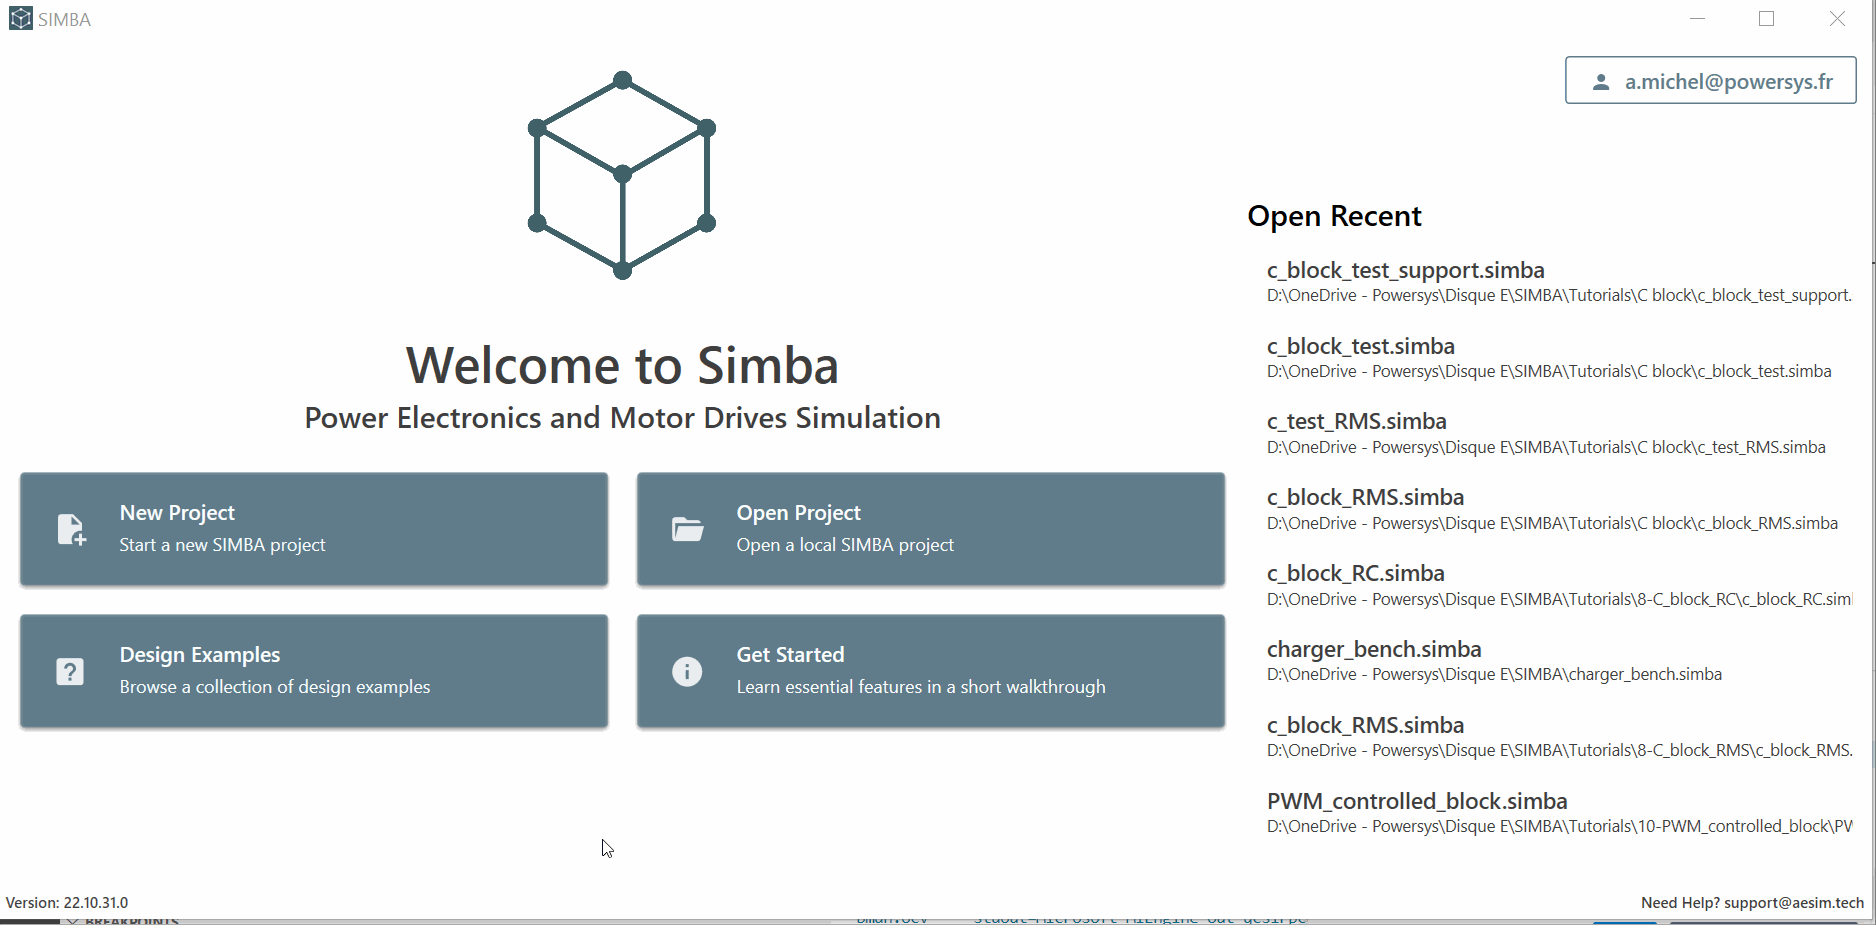Viewport: 1876px width, 925px height.
Task: Click the 8-C_block_RC path text
Action: tap(1559, 599)
